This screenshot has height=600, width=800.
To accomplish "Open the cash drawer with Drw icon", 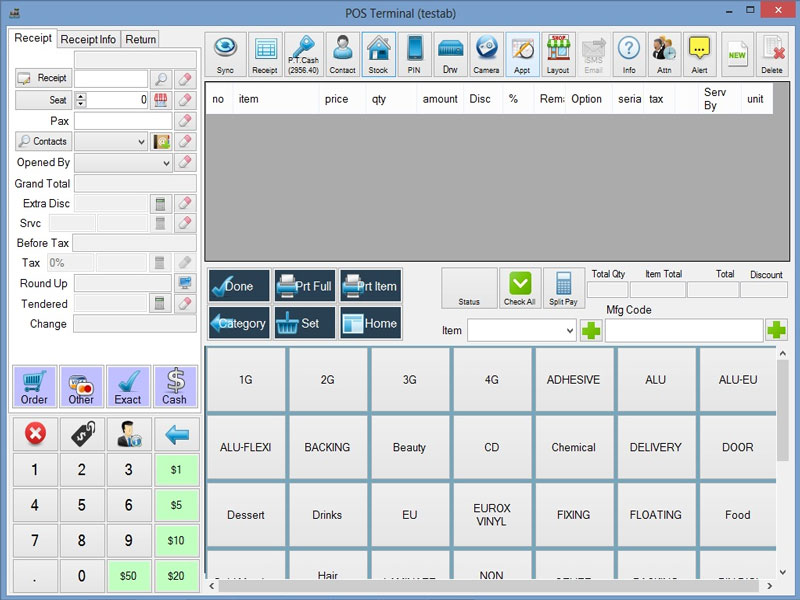I will coord(450,54).
